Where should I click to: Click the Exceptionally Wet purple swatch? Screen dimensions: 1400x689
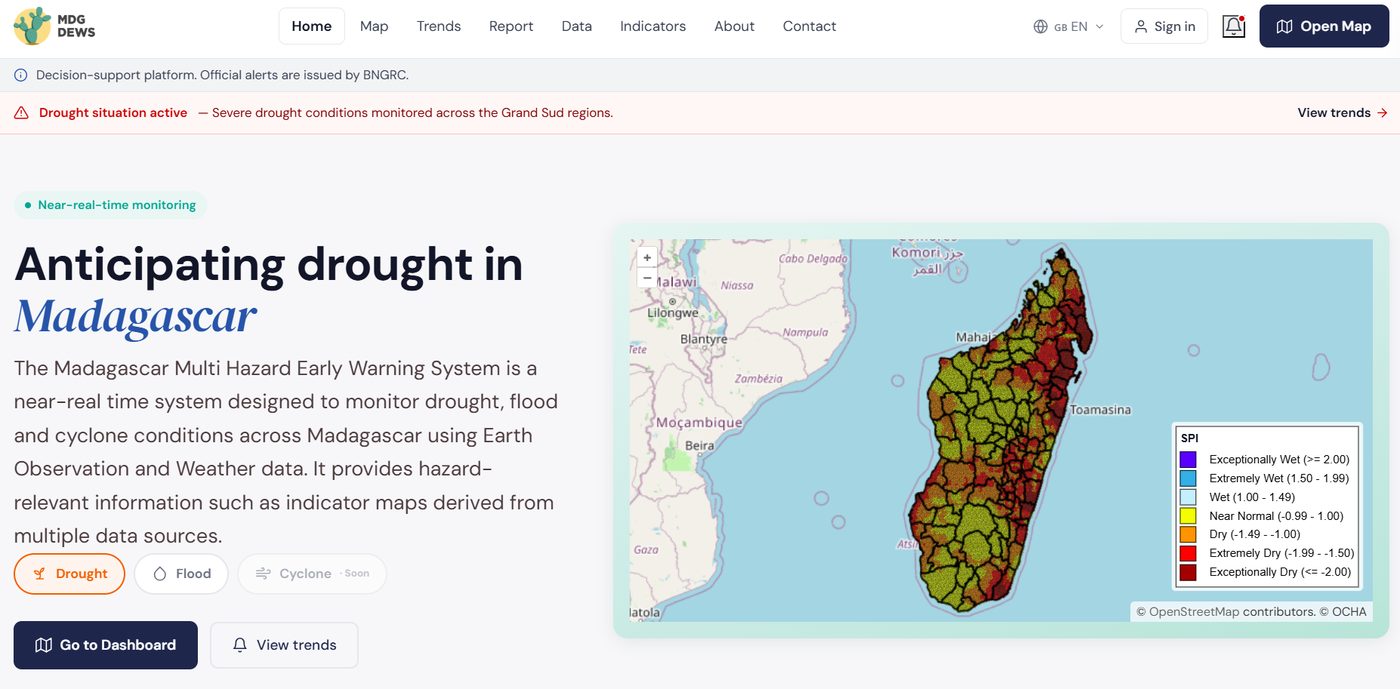(x=1188, y=460)
